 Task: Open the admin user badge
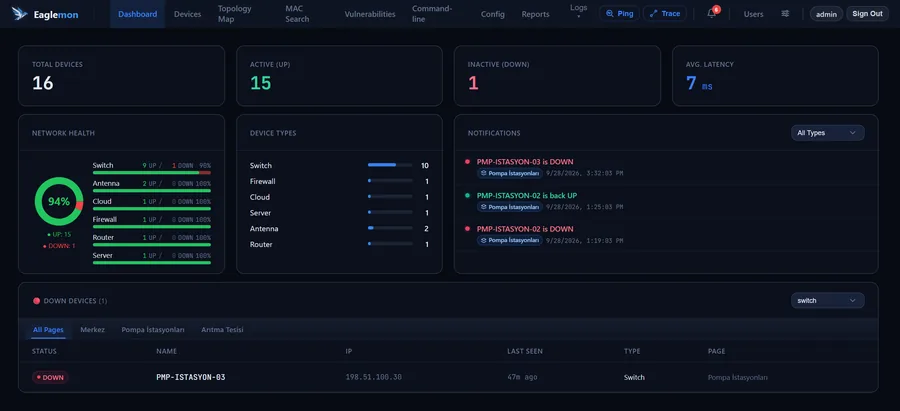pyautogui.click(x=826, y=14)
